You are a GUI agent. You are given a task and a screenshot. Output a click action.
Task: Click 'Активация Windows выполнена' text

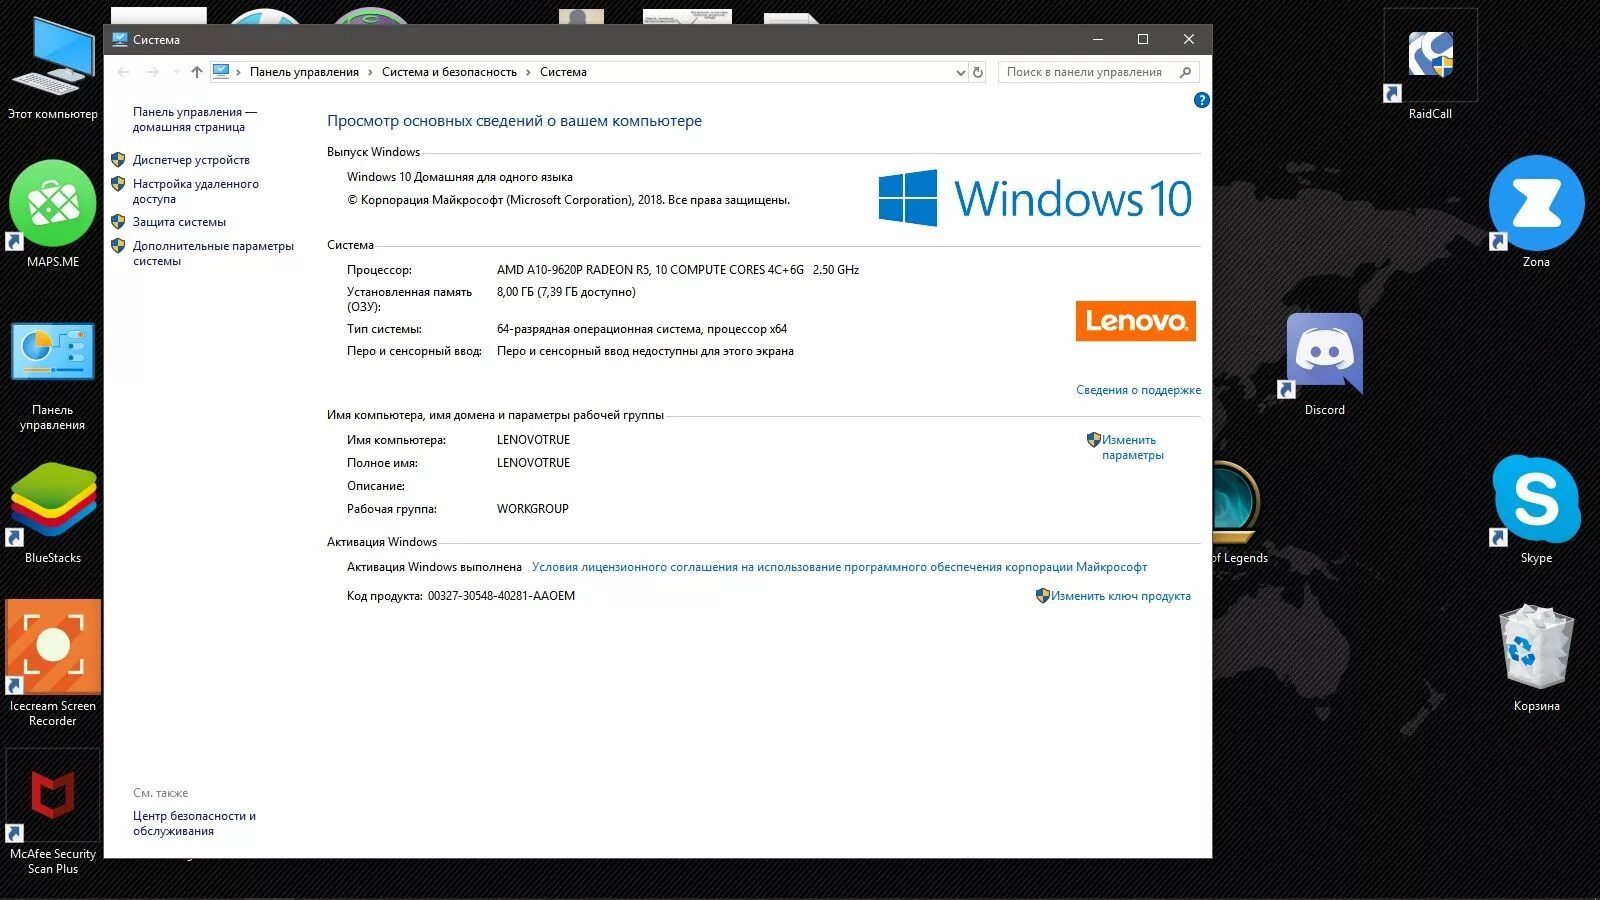point(434,567)
